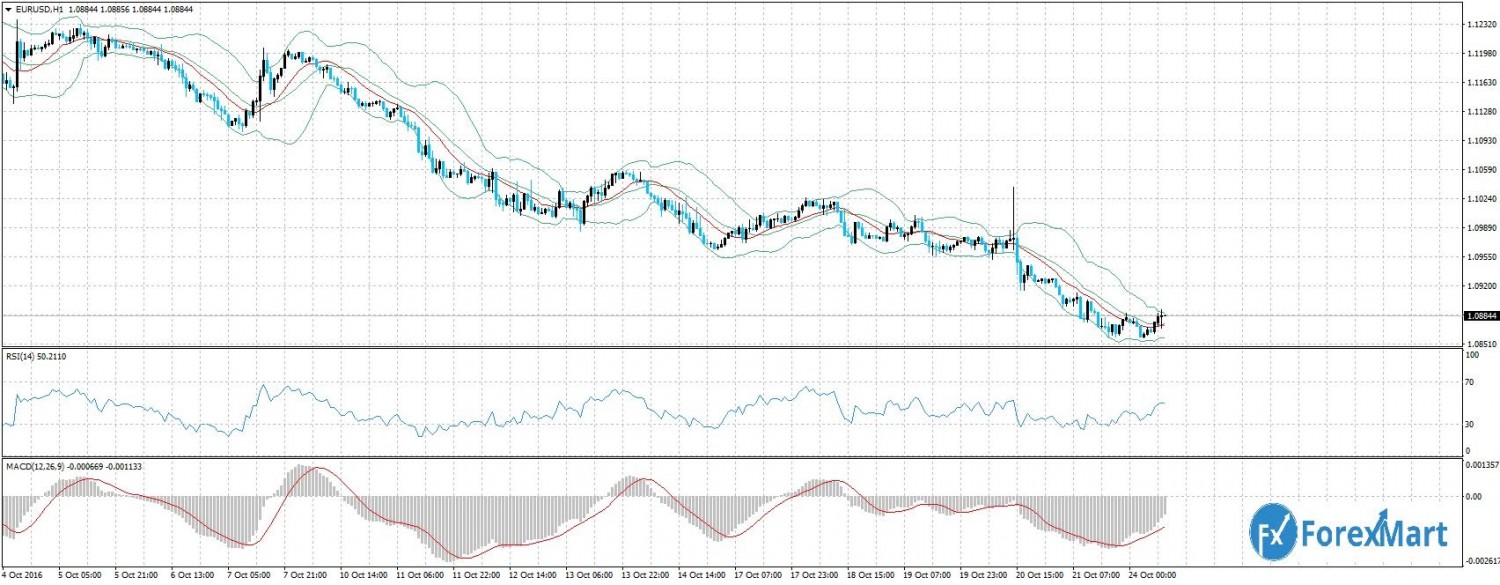Click the 1.10240 price level on the axis
The width and height of the screenshot is (1500, 585).
(x=1480, y=199)
